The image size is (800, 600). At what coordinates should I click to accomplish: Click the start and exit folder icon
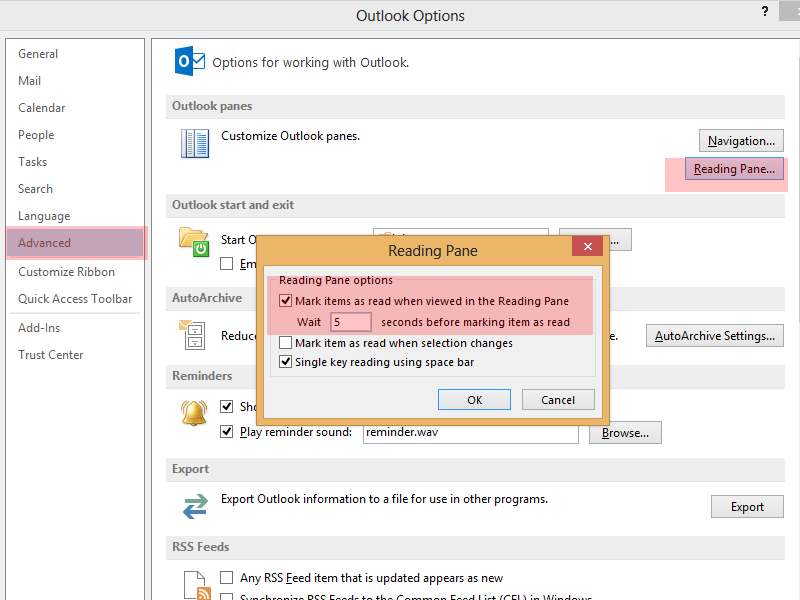pyautogui.click(x=193, y=242)
